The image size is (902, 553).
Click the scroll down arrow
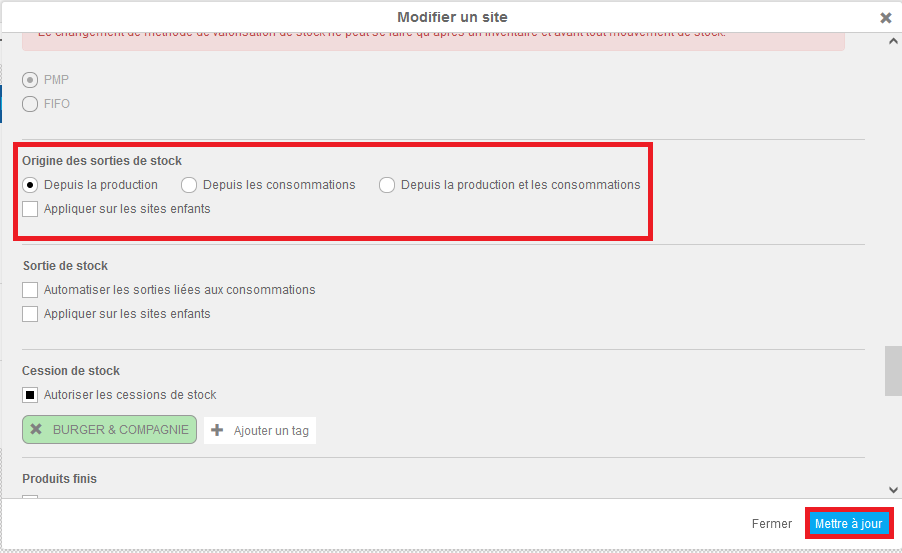(893, 490)
